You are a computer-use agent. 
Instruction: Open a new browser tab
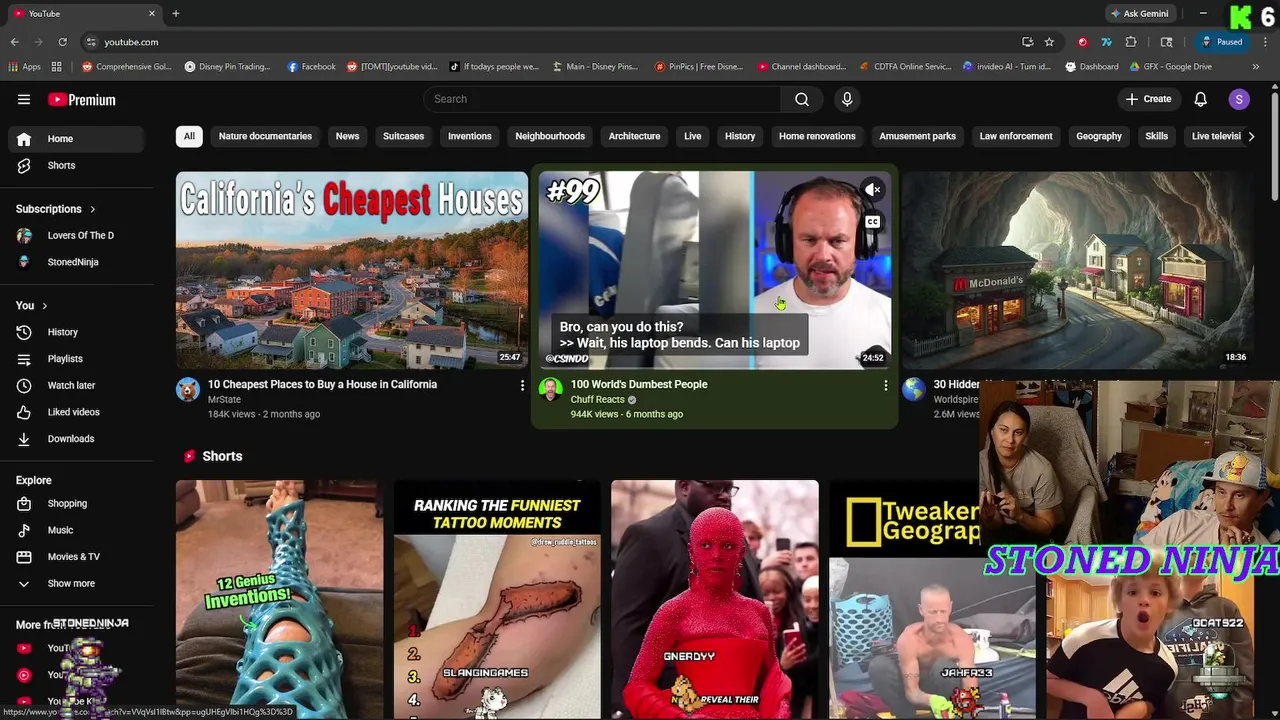[x=175, y=13]
